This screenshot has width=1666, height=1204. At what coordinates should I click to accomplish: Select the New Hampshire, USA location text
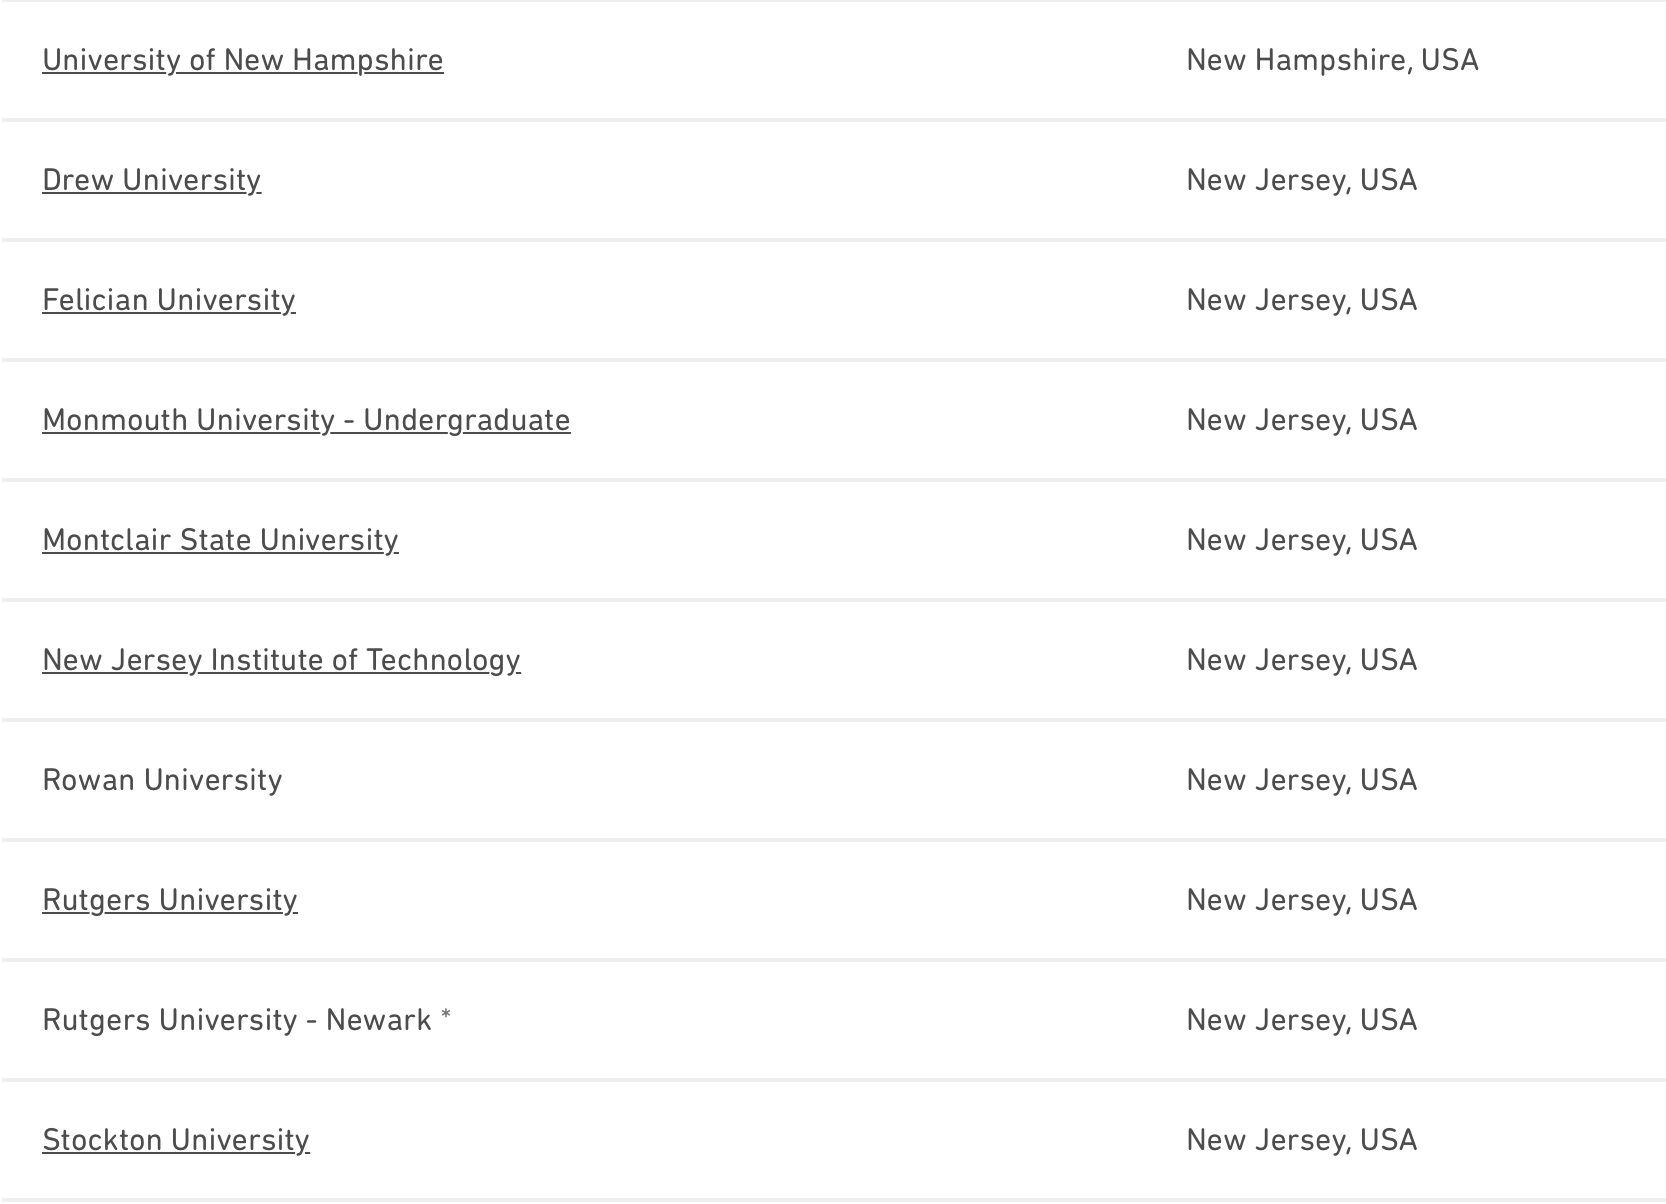[x=1331, y=60]
